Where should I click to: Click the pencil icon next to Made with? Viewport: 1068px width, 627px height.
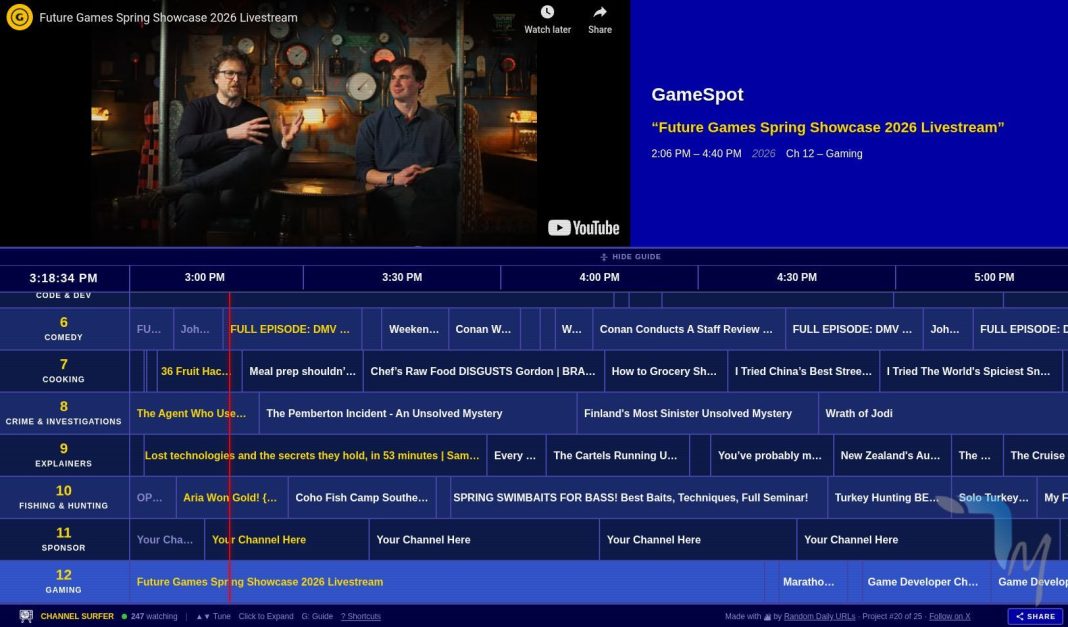(767, 616)
